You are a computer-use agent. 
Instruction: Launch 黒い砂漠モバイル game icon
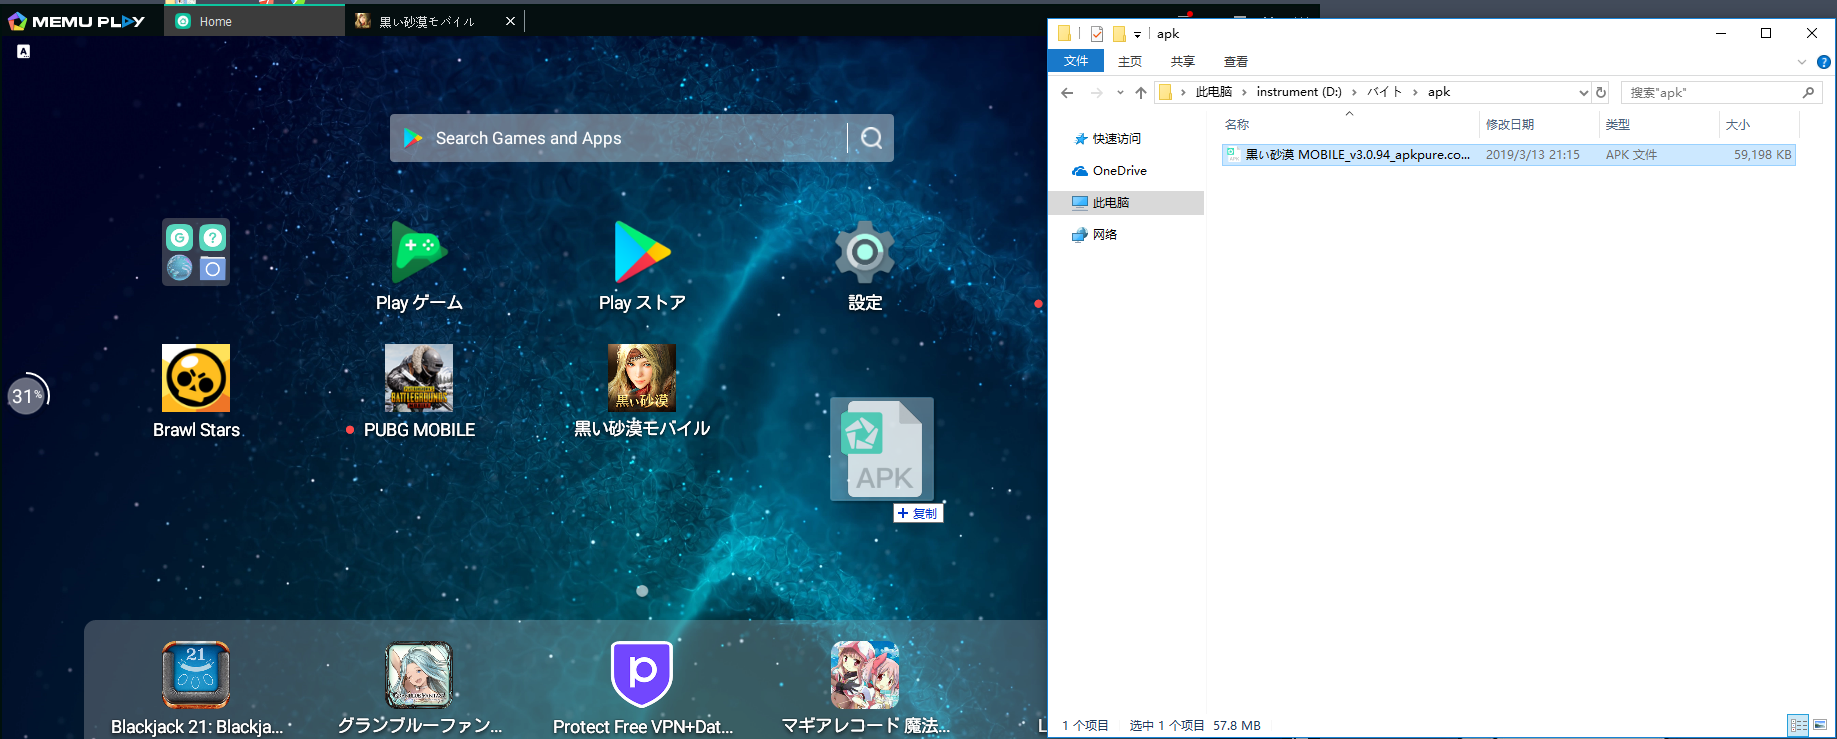click(x=642, y=379)
